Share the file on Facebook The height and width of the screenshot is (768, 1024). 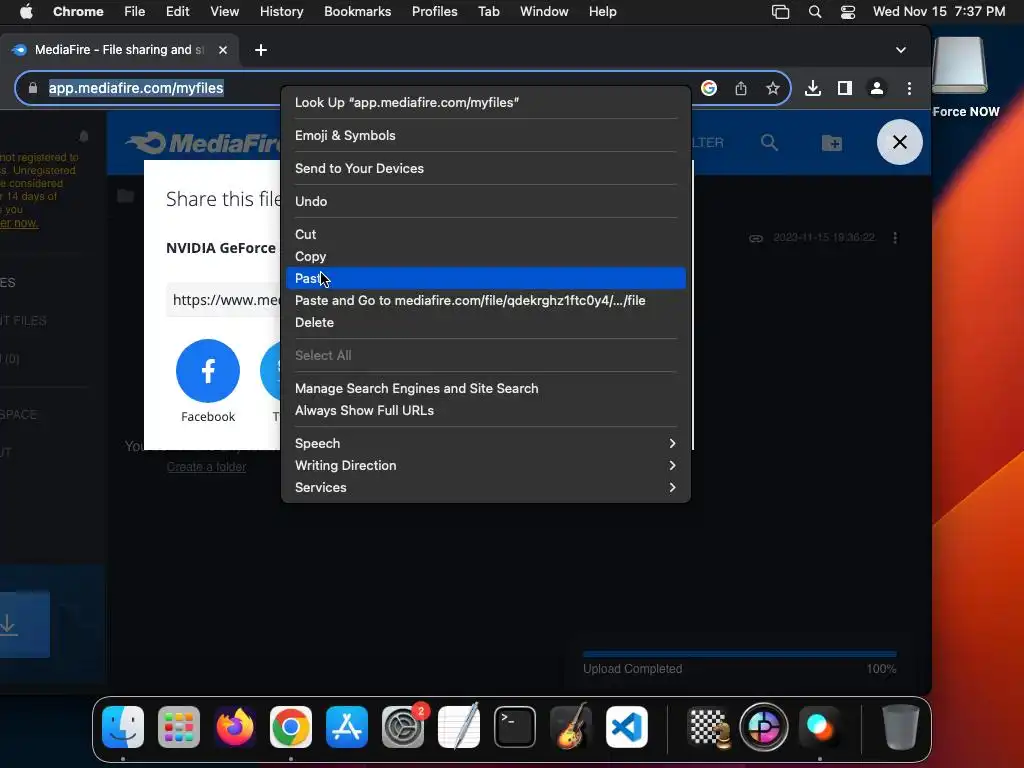[208, 371]
